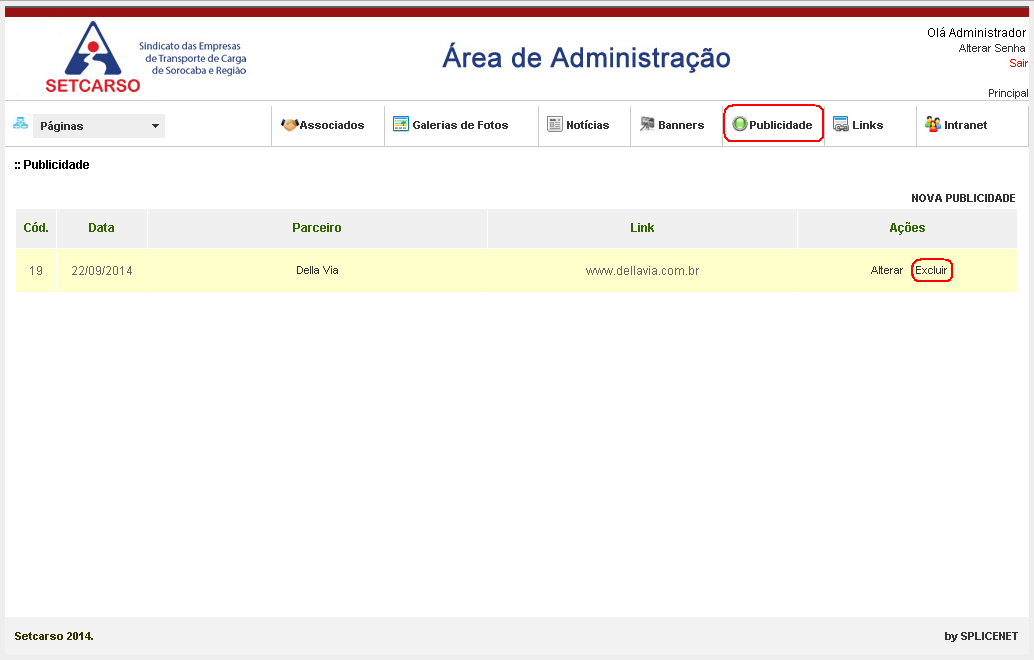This screenshot has width=1034, height=660.
Task: Click the green Publicidade icon
Action: [740, 124]
